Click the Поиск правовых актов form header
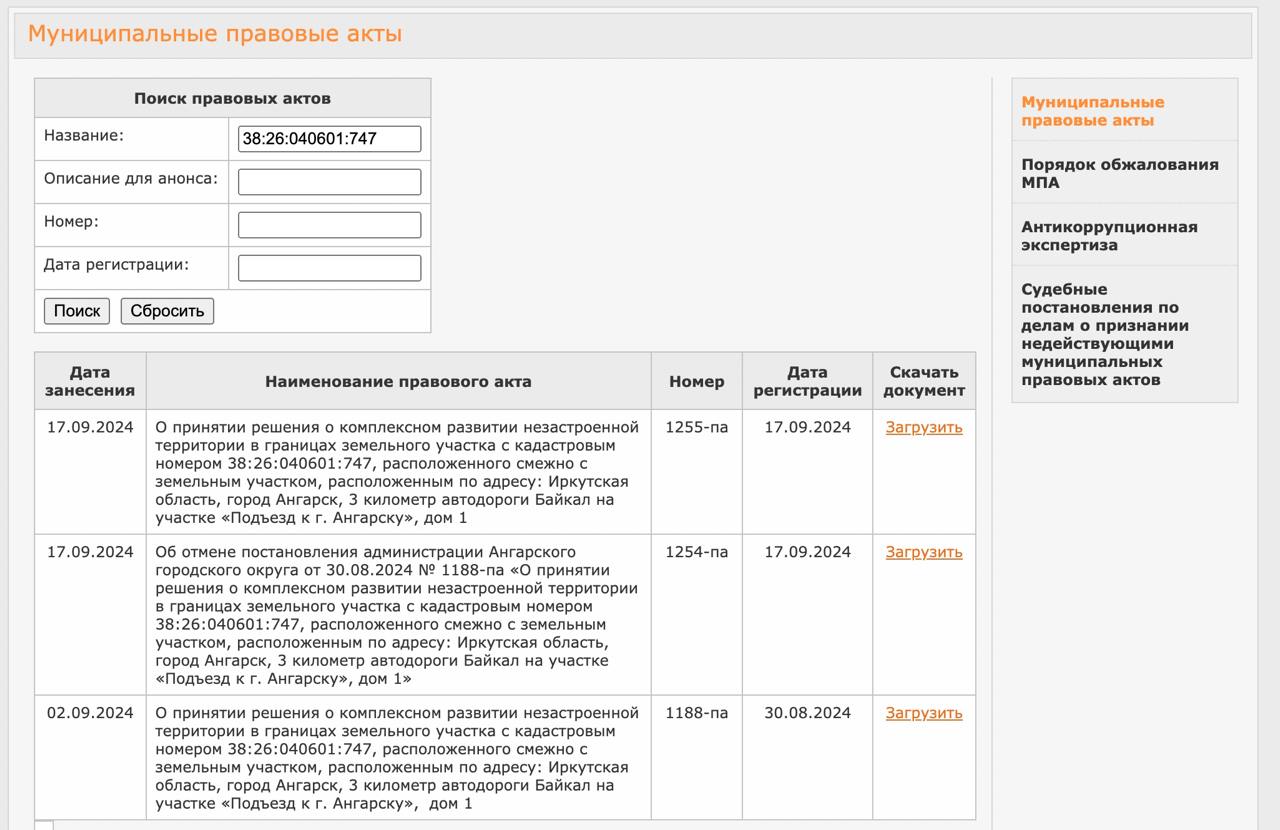 point(232,98)
